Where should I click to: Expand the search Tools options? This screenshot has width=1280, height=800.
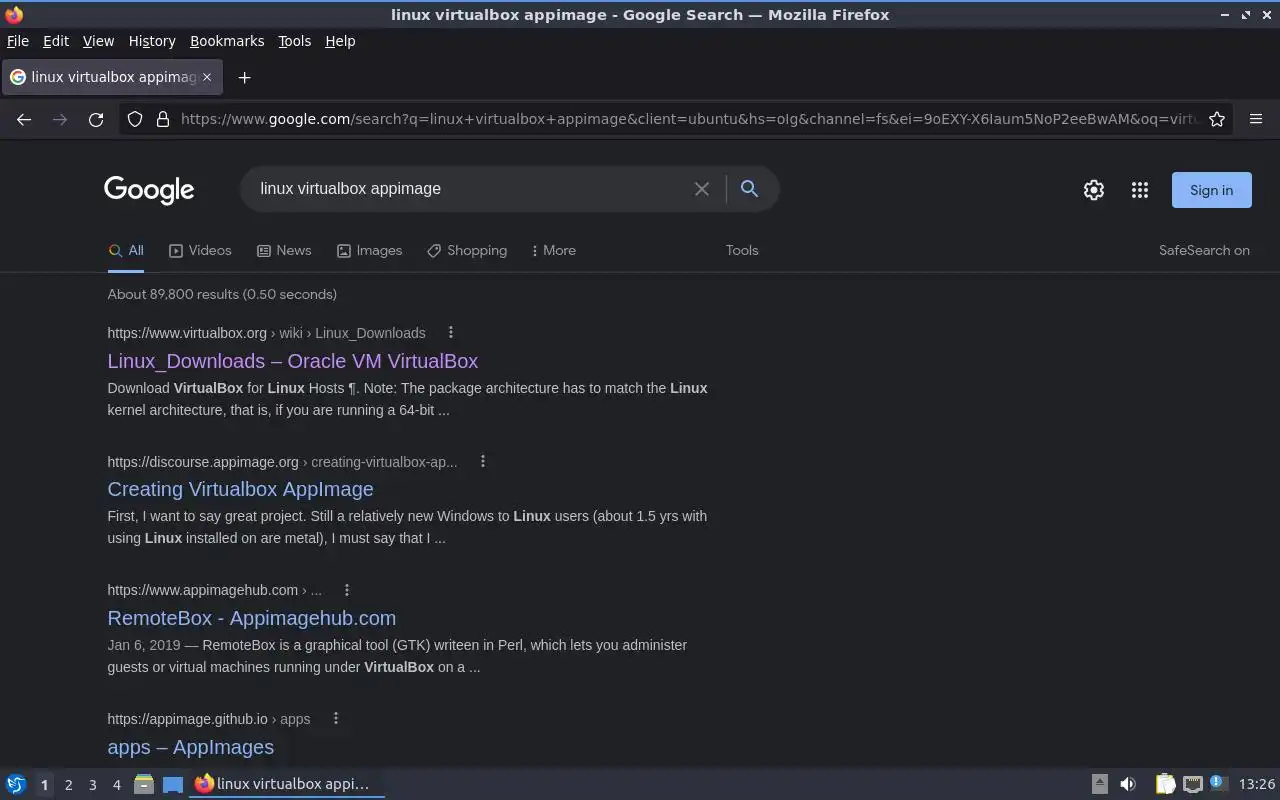(x=742, y=250)
